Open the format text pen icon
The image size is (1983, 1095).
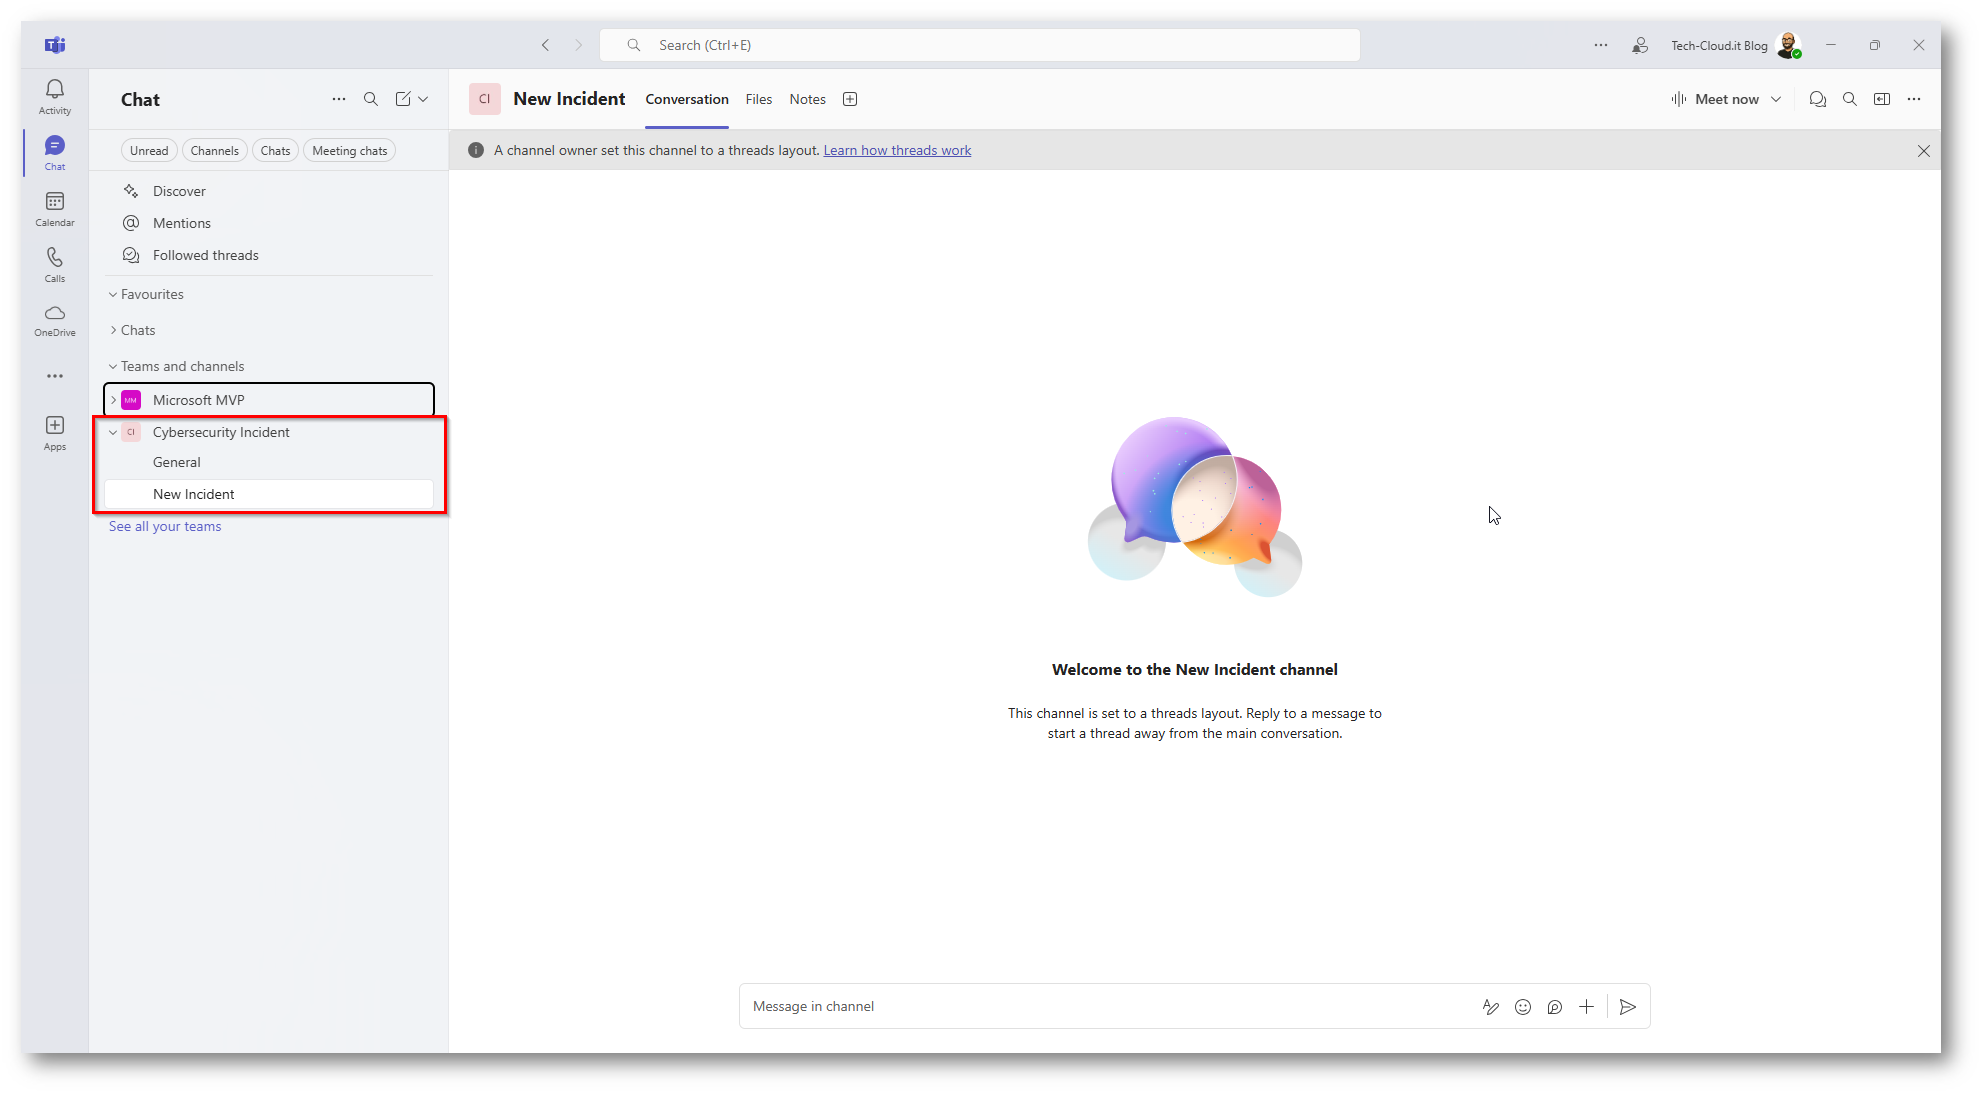1490,1007
